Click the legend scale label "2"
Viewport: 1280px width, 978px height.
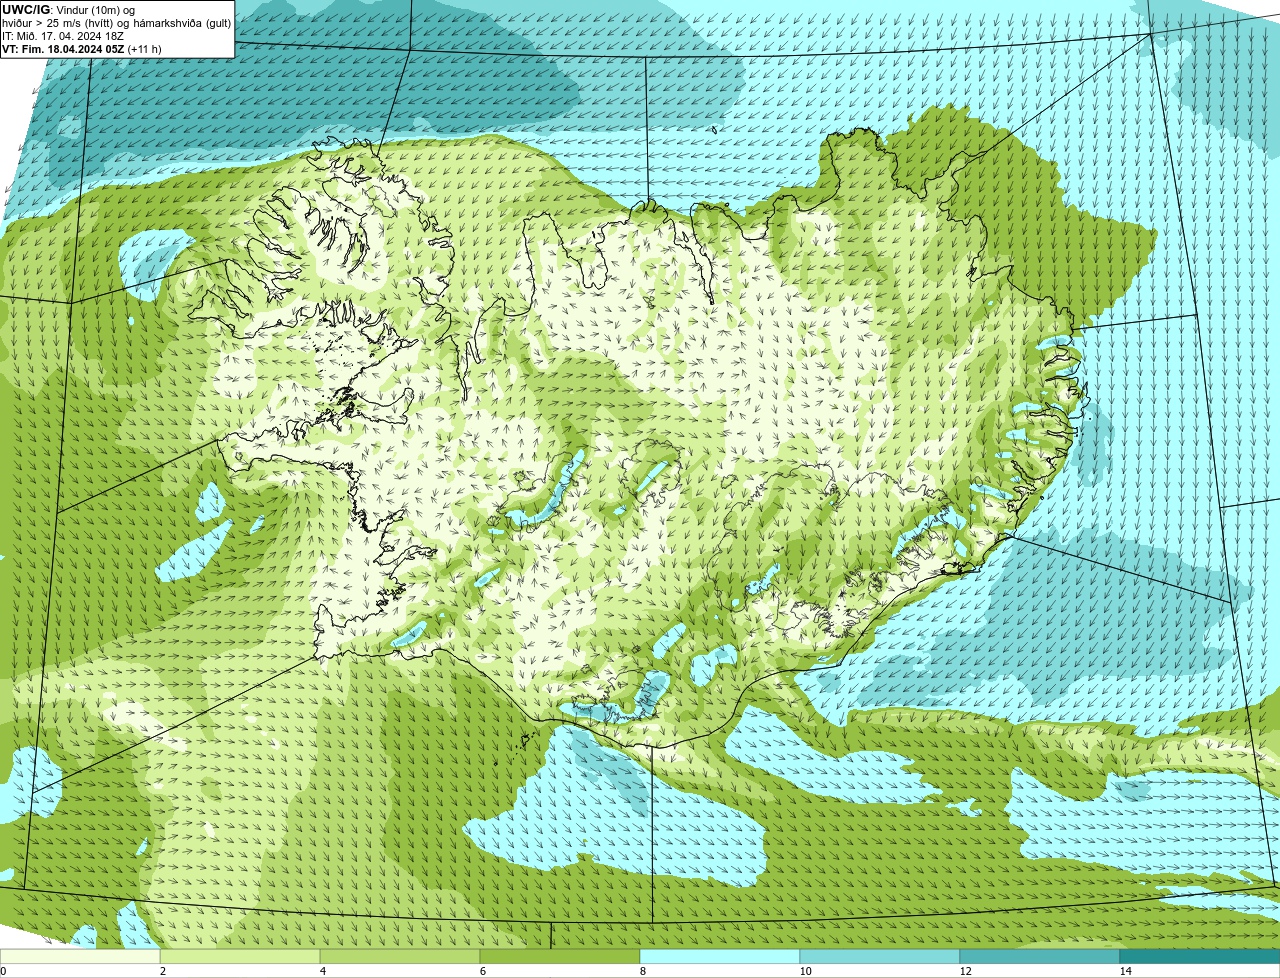[162, 971]
